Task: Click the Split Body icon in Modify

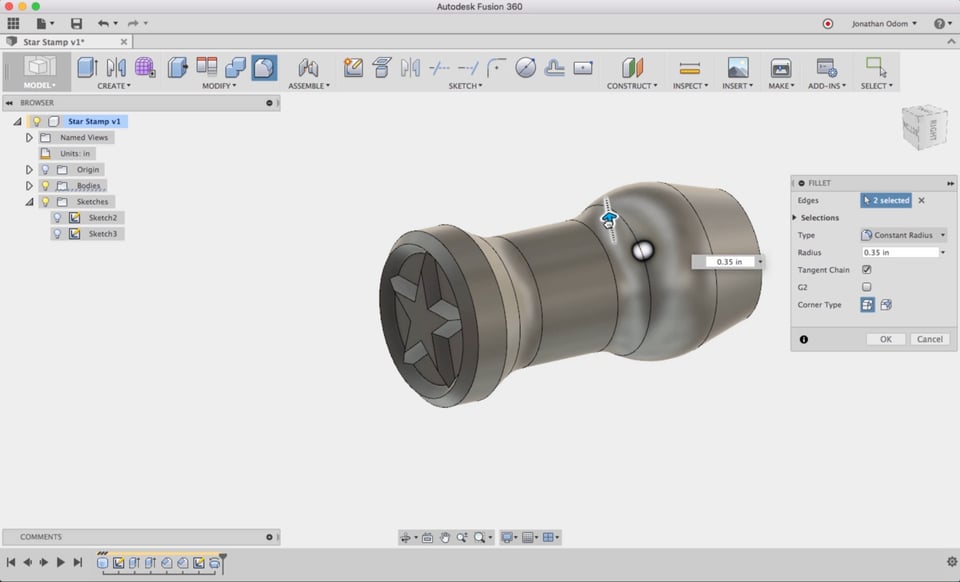Action: pyautogui.click(x=206, y=66)
